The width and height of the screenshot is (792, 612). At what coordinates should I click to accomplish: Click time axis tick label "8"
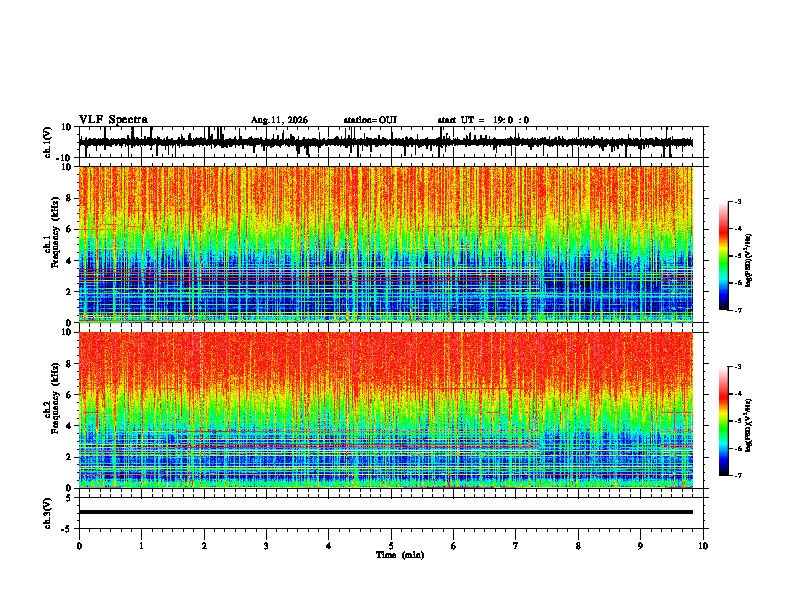578,546
